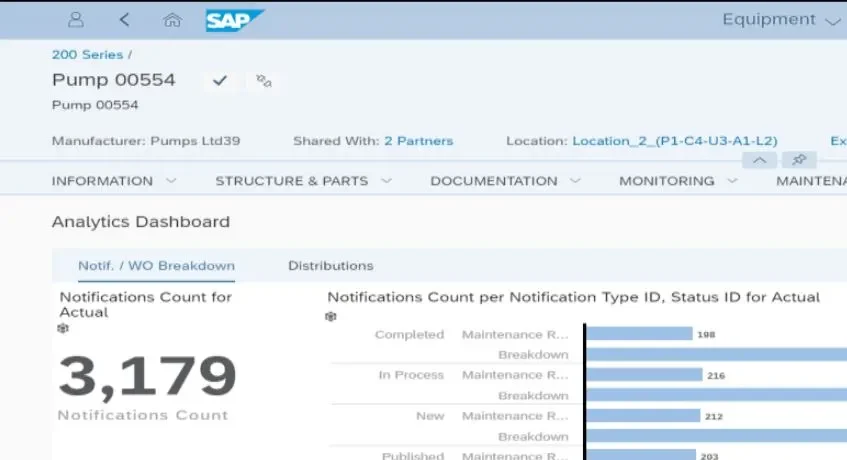
Task: Click the In Process status label in chart
Action: coord(411,375)
